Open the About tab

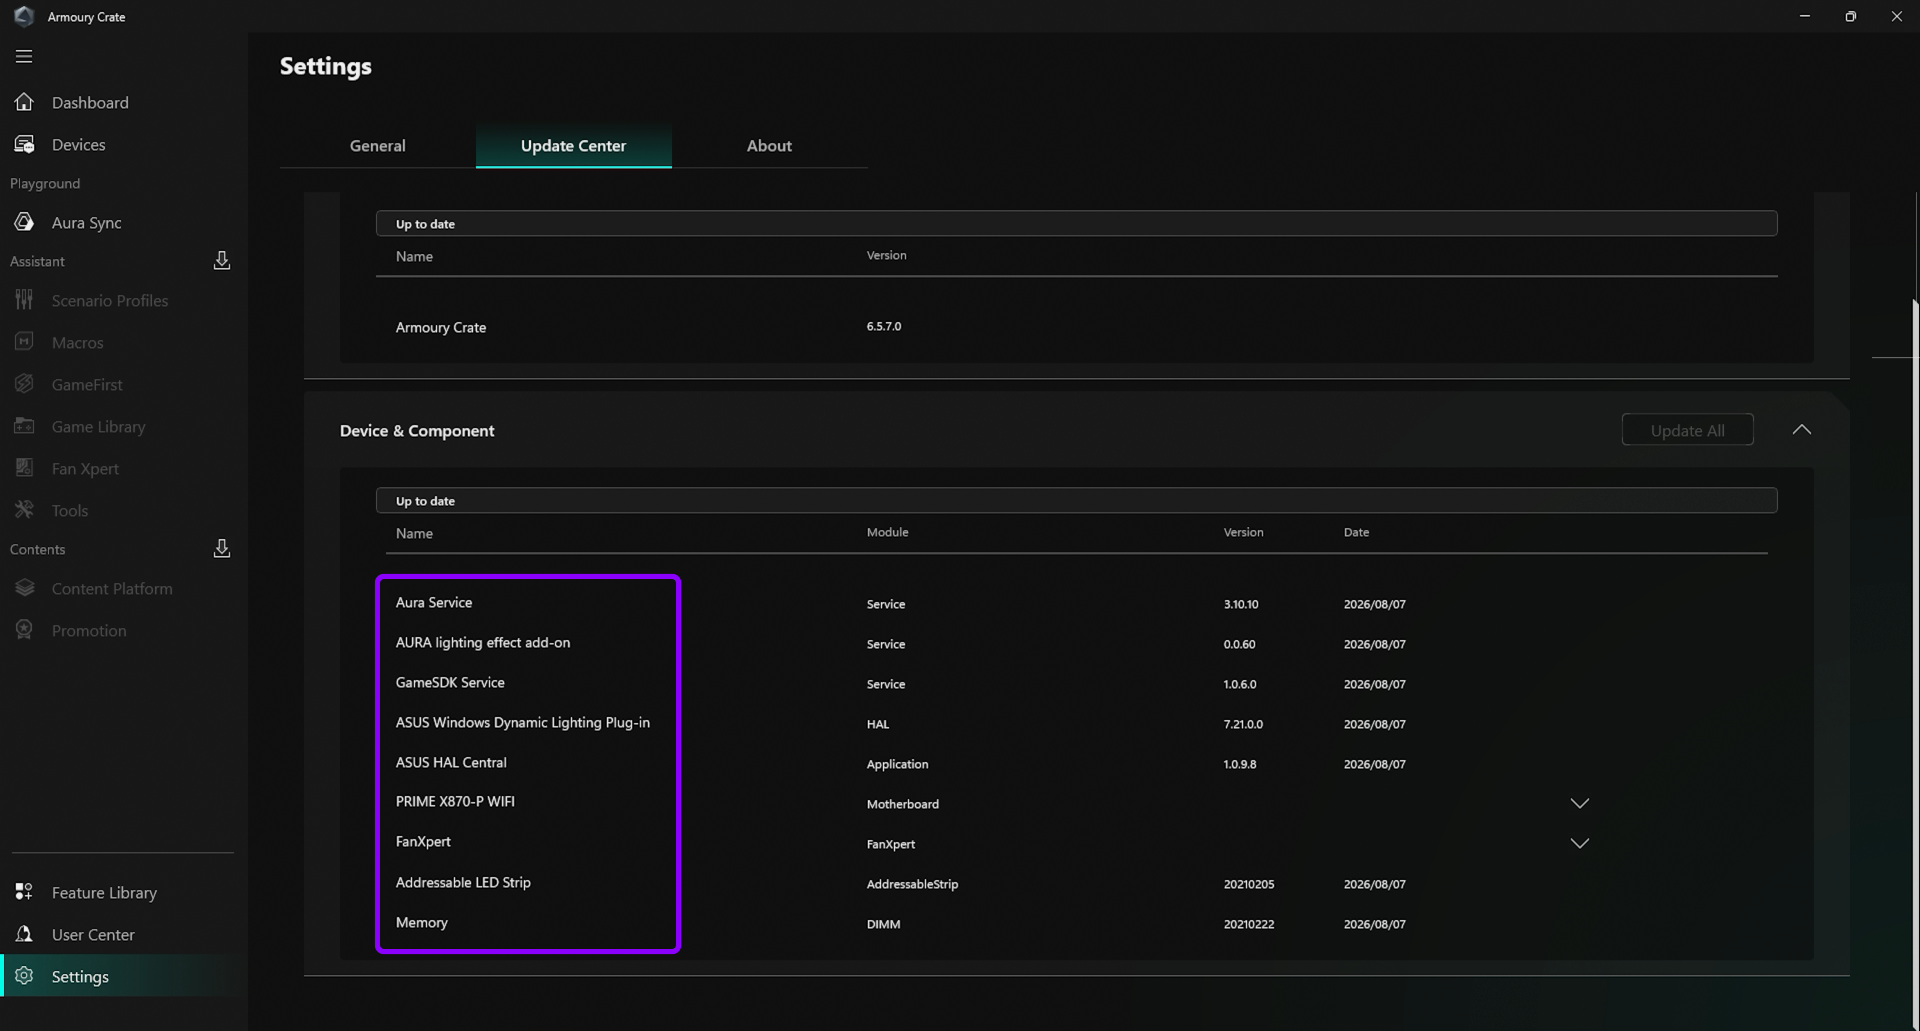click(x=769, y=146)
